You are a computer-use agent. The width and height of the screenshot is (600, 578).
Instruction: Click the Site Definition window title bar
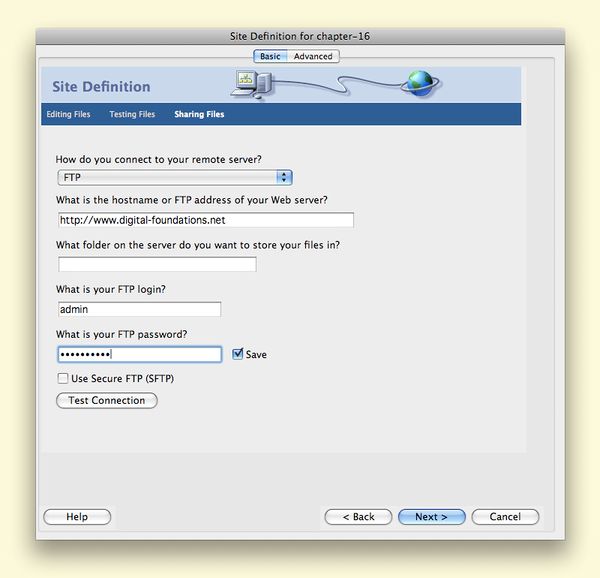(x=300, y=37)
